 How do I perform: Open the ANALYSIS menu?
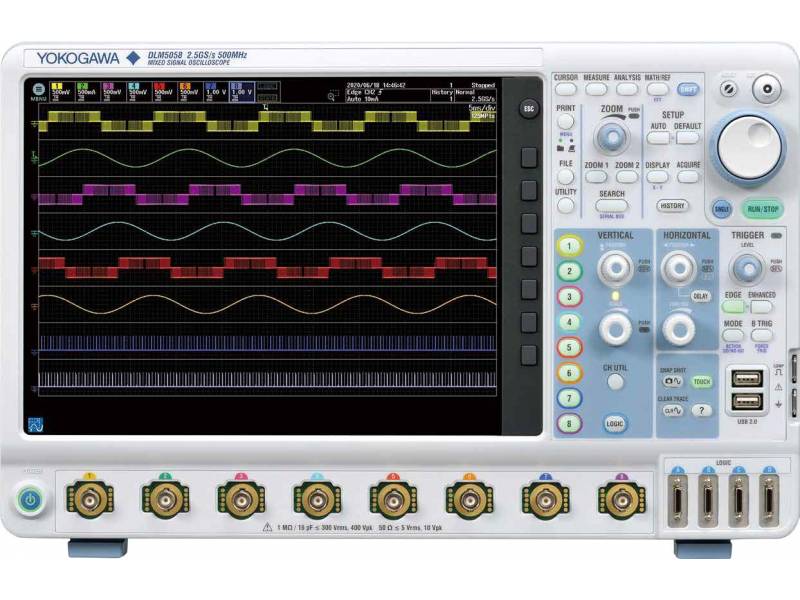tap(626, 89)
